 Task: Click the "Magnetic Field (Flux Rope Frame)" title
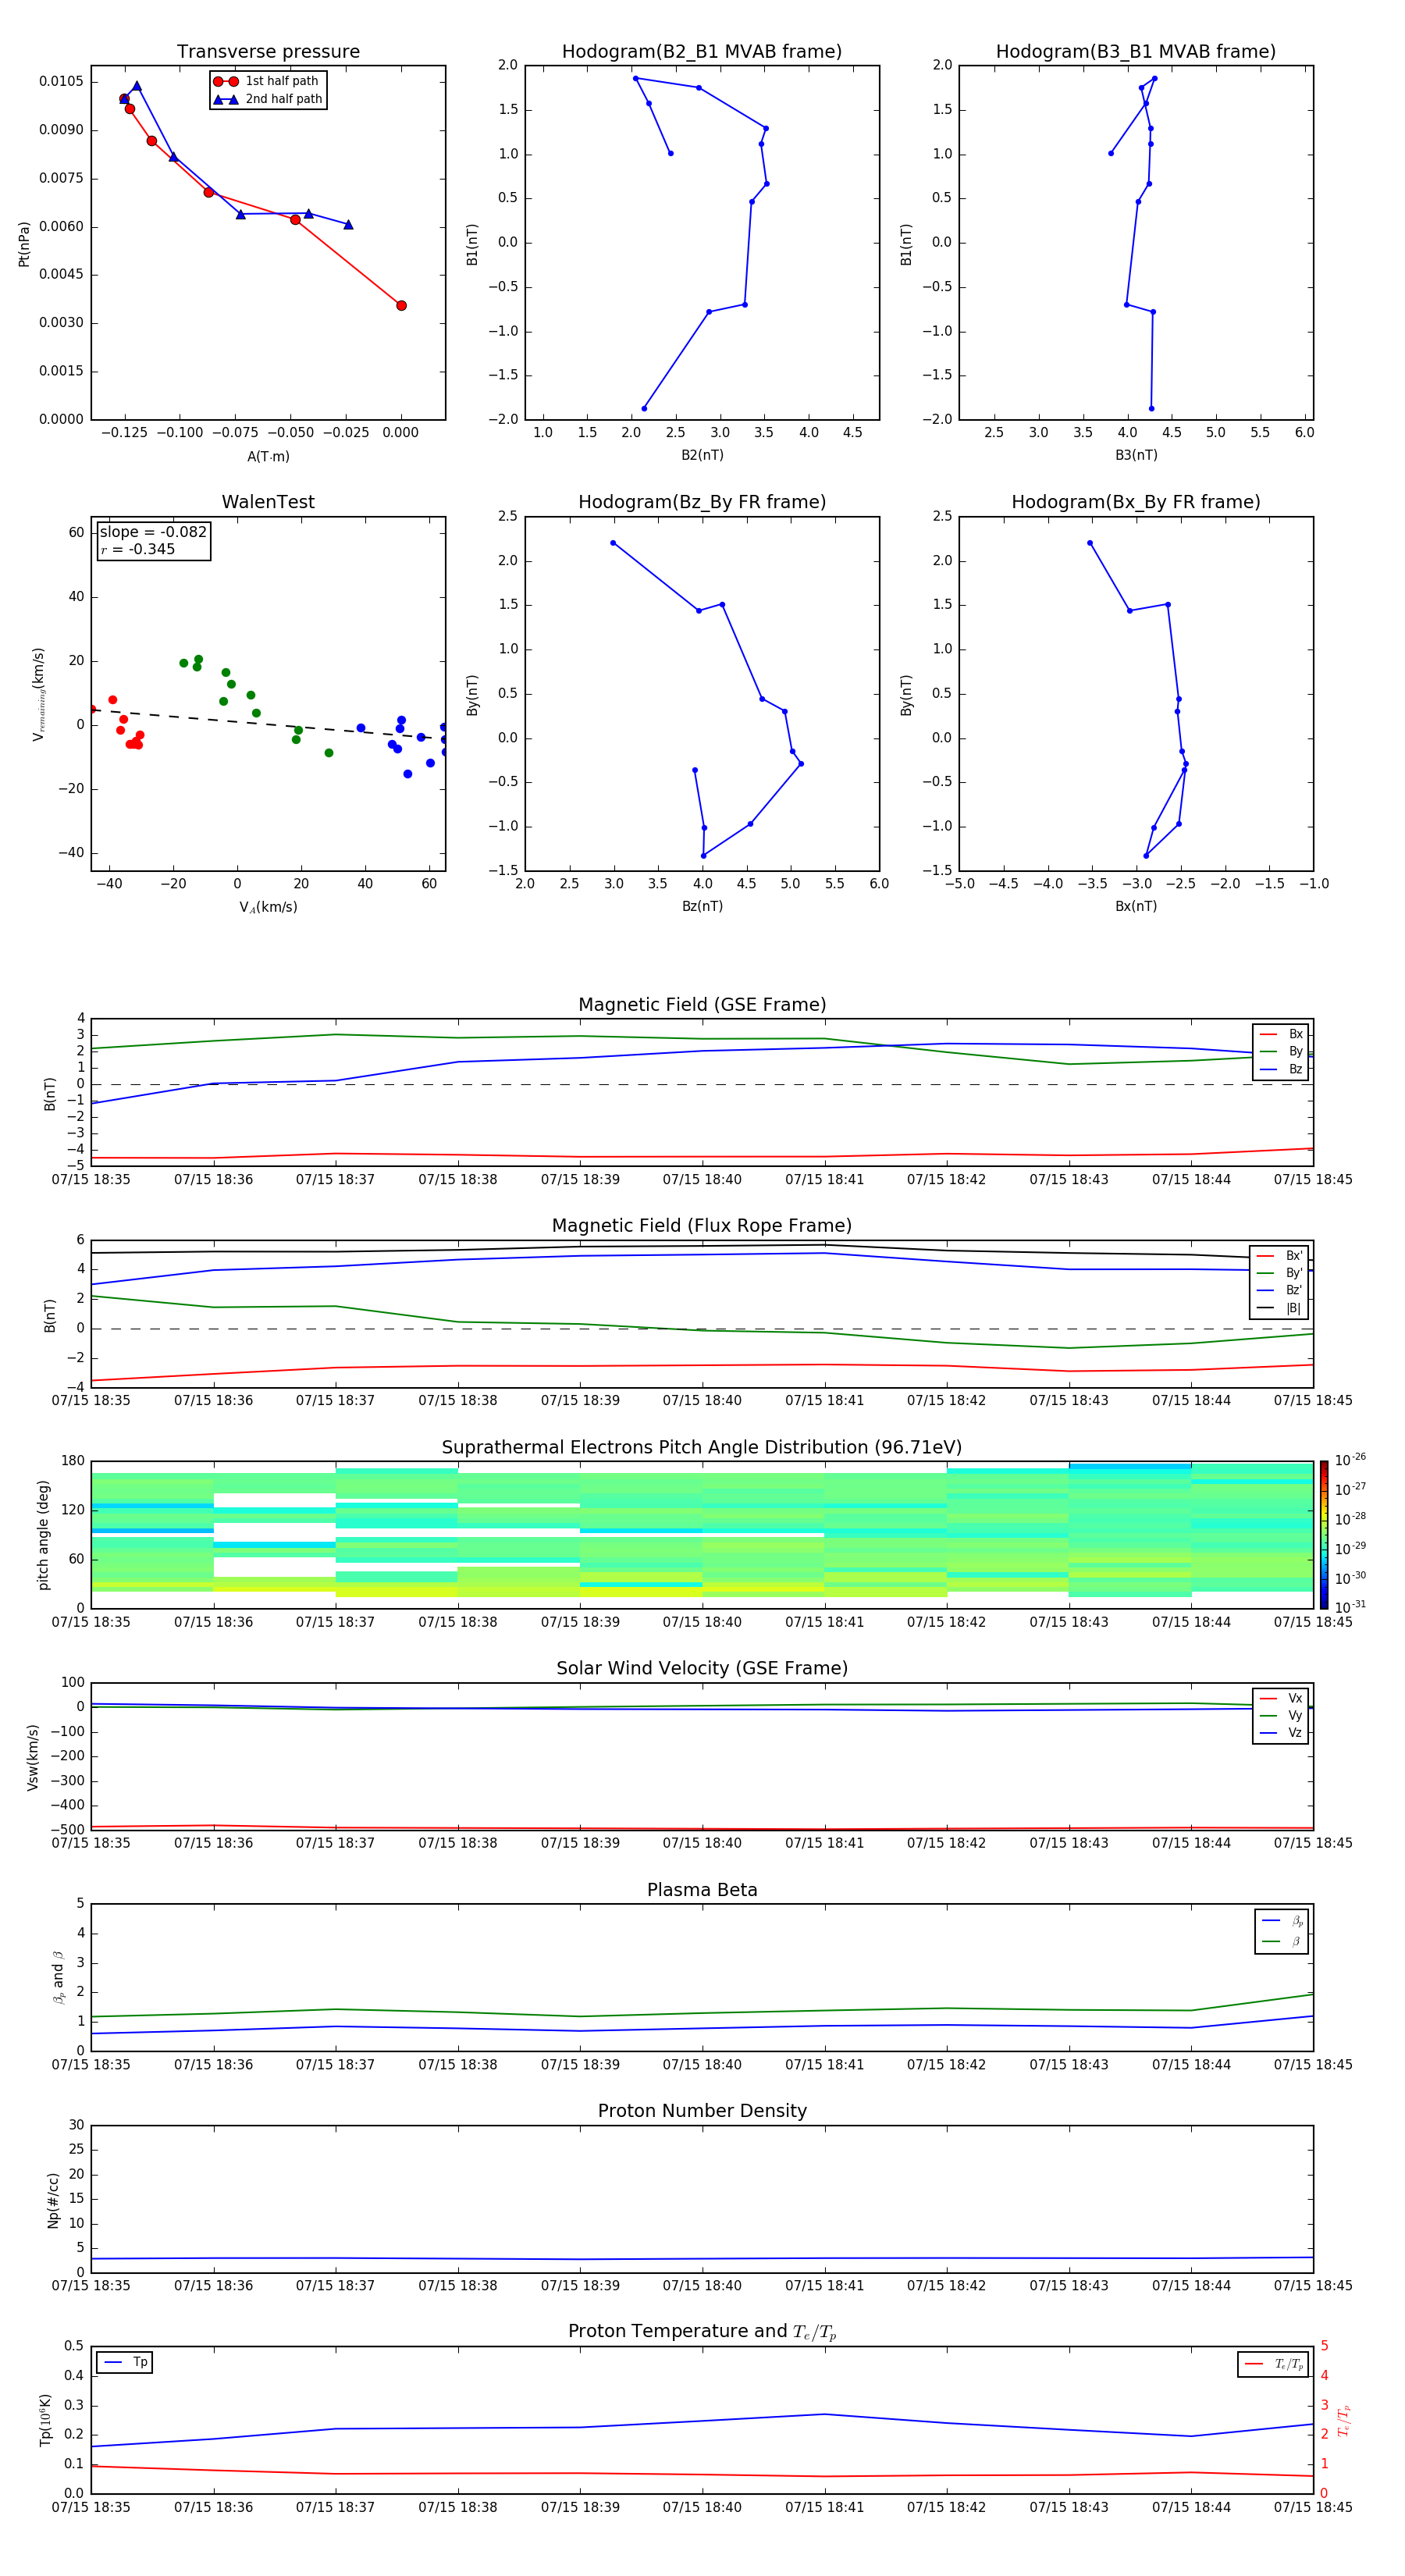click(702, 1226)
